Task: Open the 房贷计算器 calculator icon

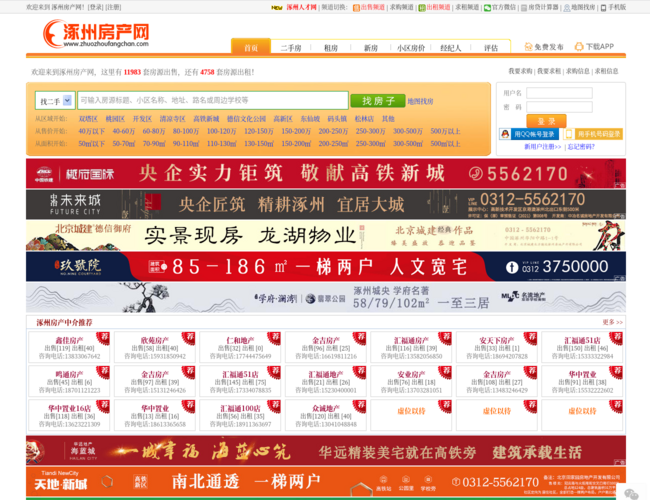Action: 524,7
